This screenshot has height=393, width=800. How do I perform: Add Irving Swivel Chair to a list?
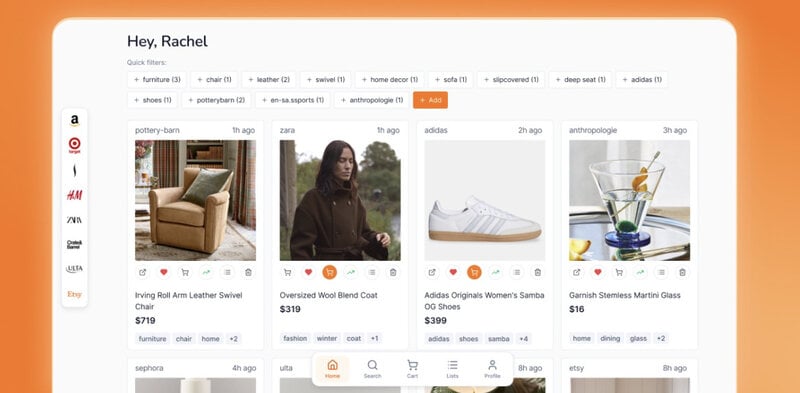coord(227,273)
